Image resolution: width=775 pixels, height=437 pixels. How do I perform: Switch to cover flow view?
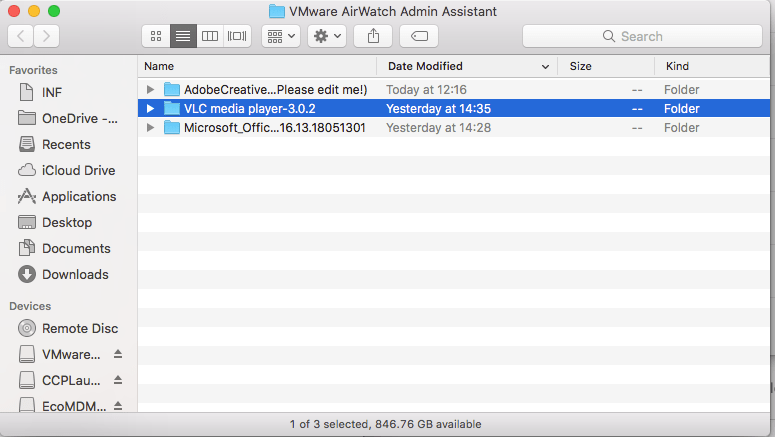pyautogui.click(x=237, y=36)
